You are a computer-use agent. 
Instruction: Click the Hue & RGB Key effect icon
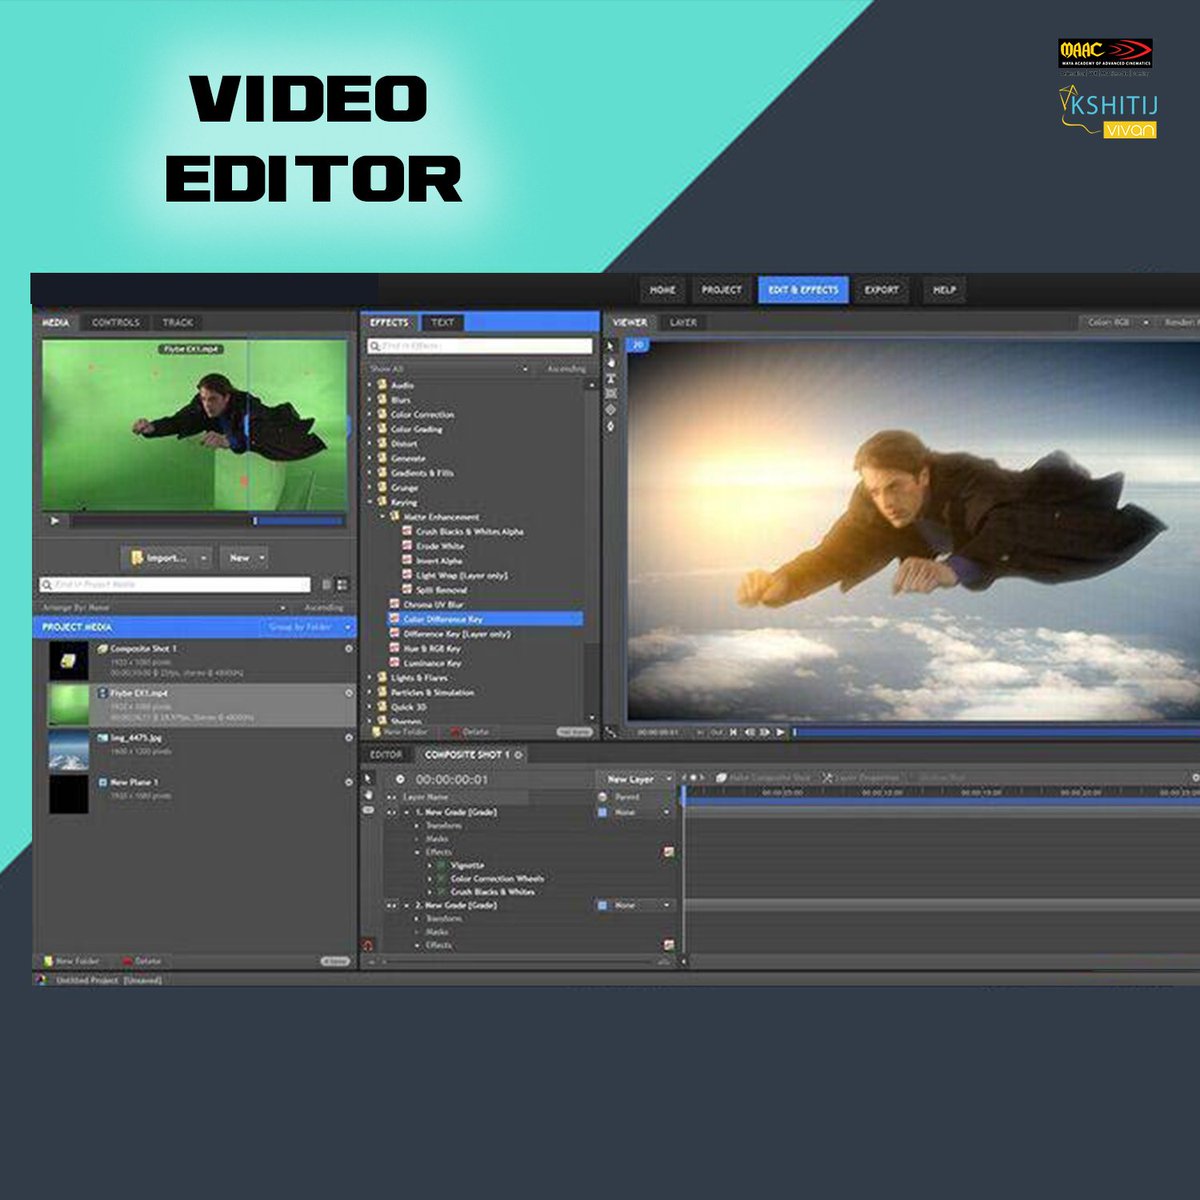[x=394, y=648]
